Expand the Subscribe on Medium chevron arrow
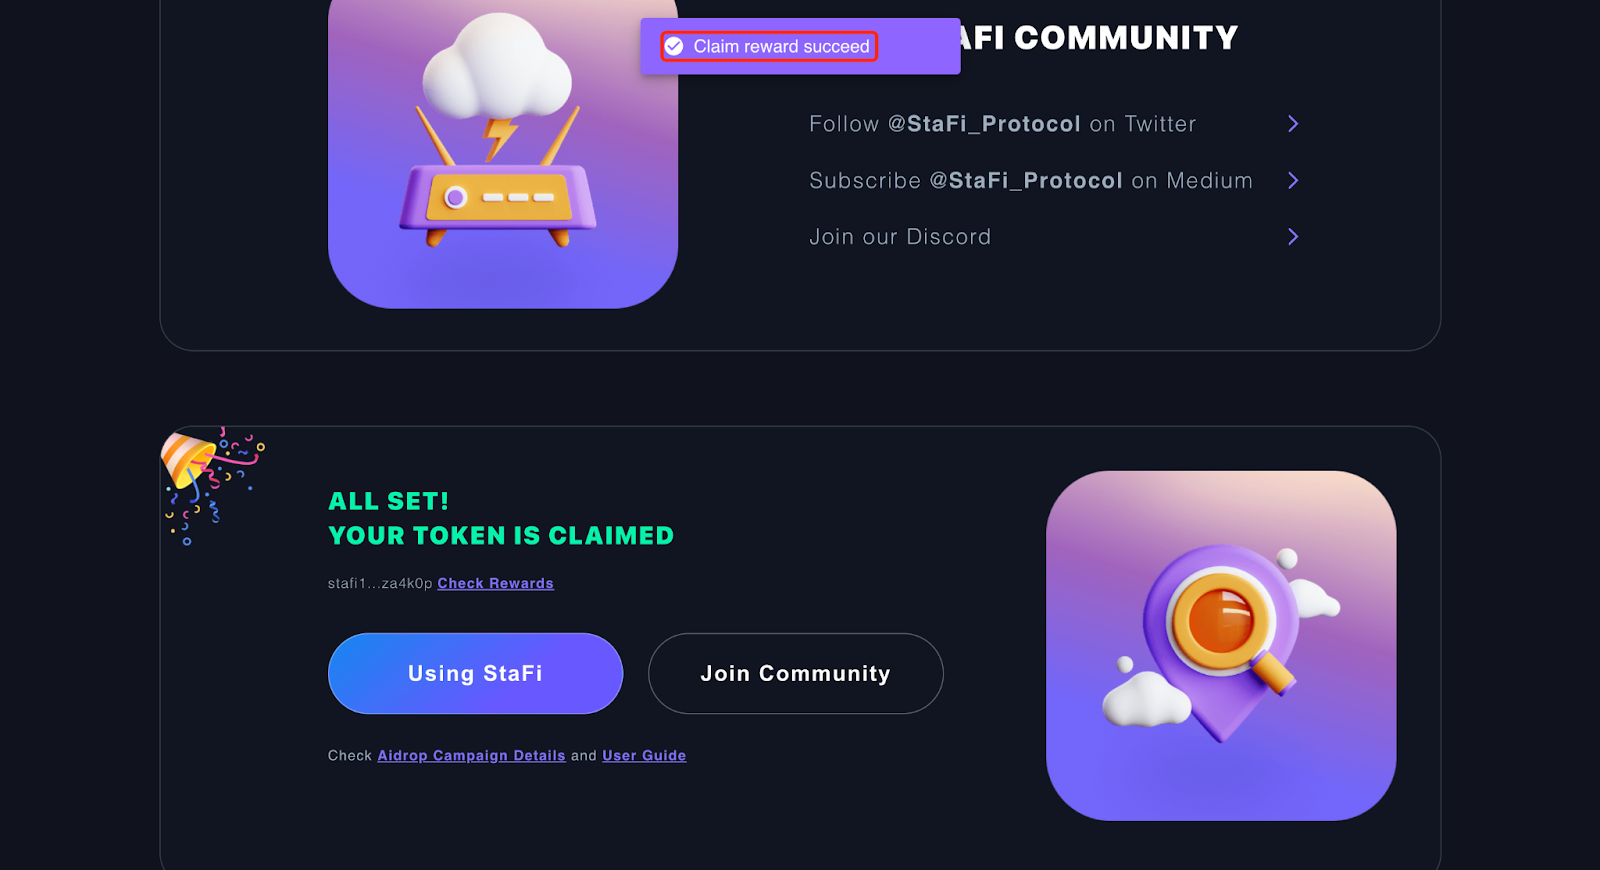 tap(1293, 180)
